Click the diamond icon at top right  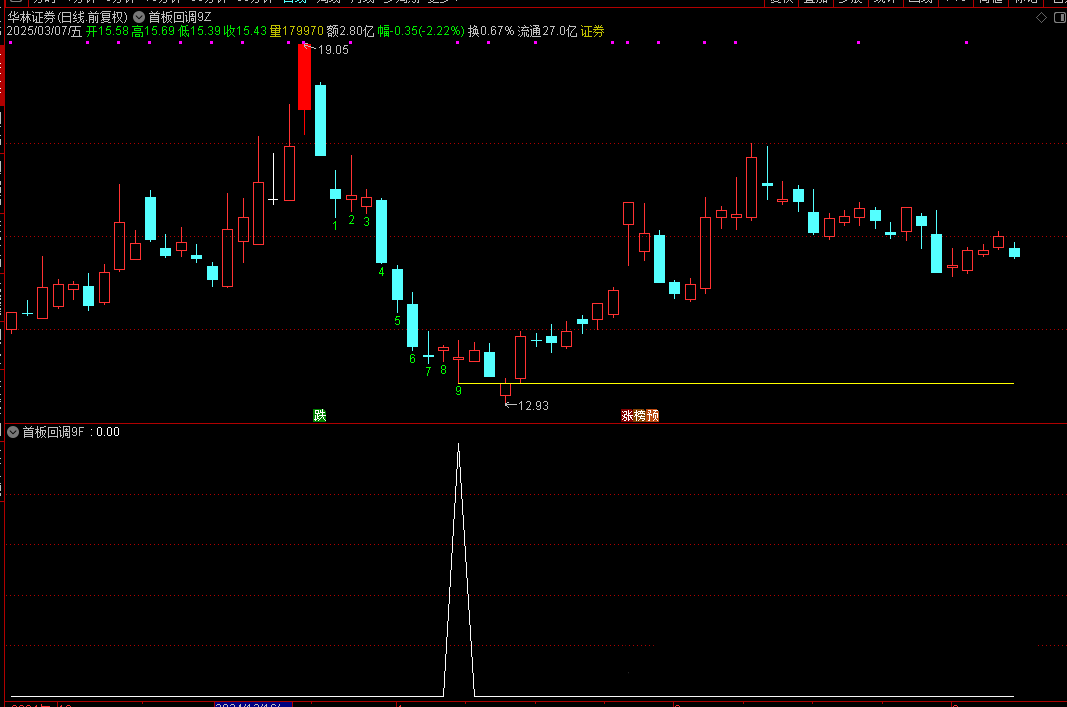point(1041,17)
